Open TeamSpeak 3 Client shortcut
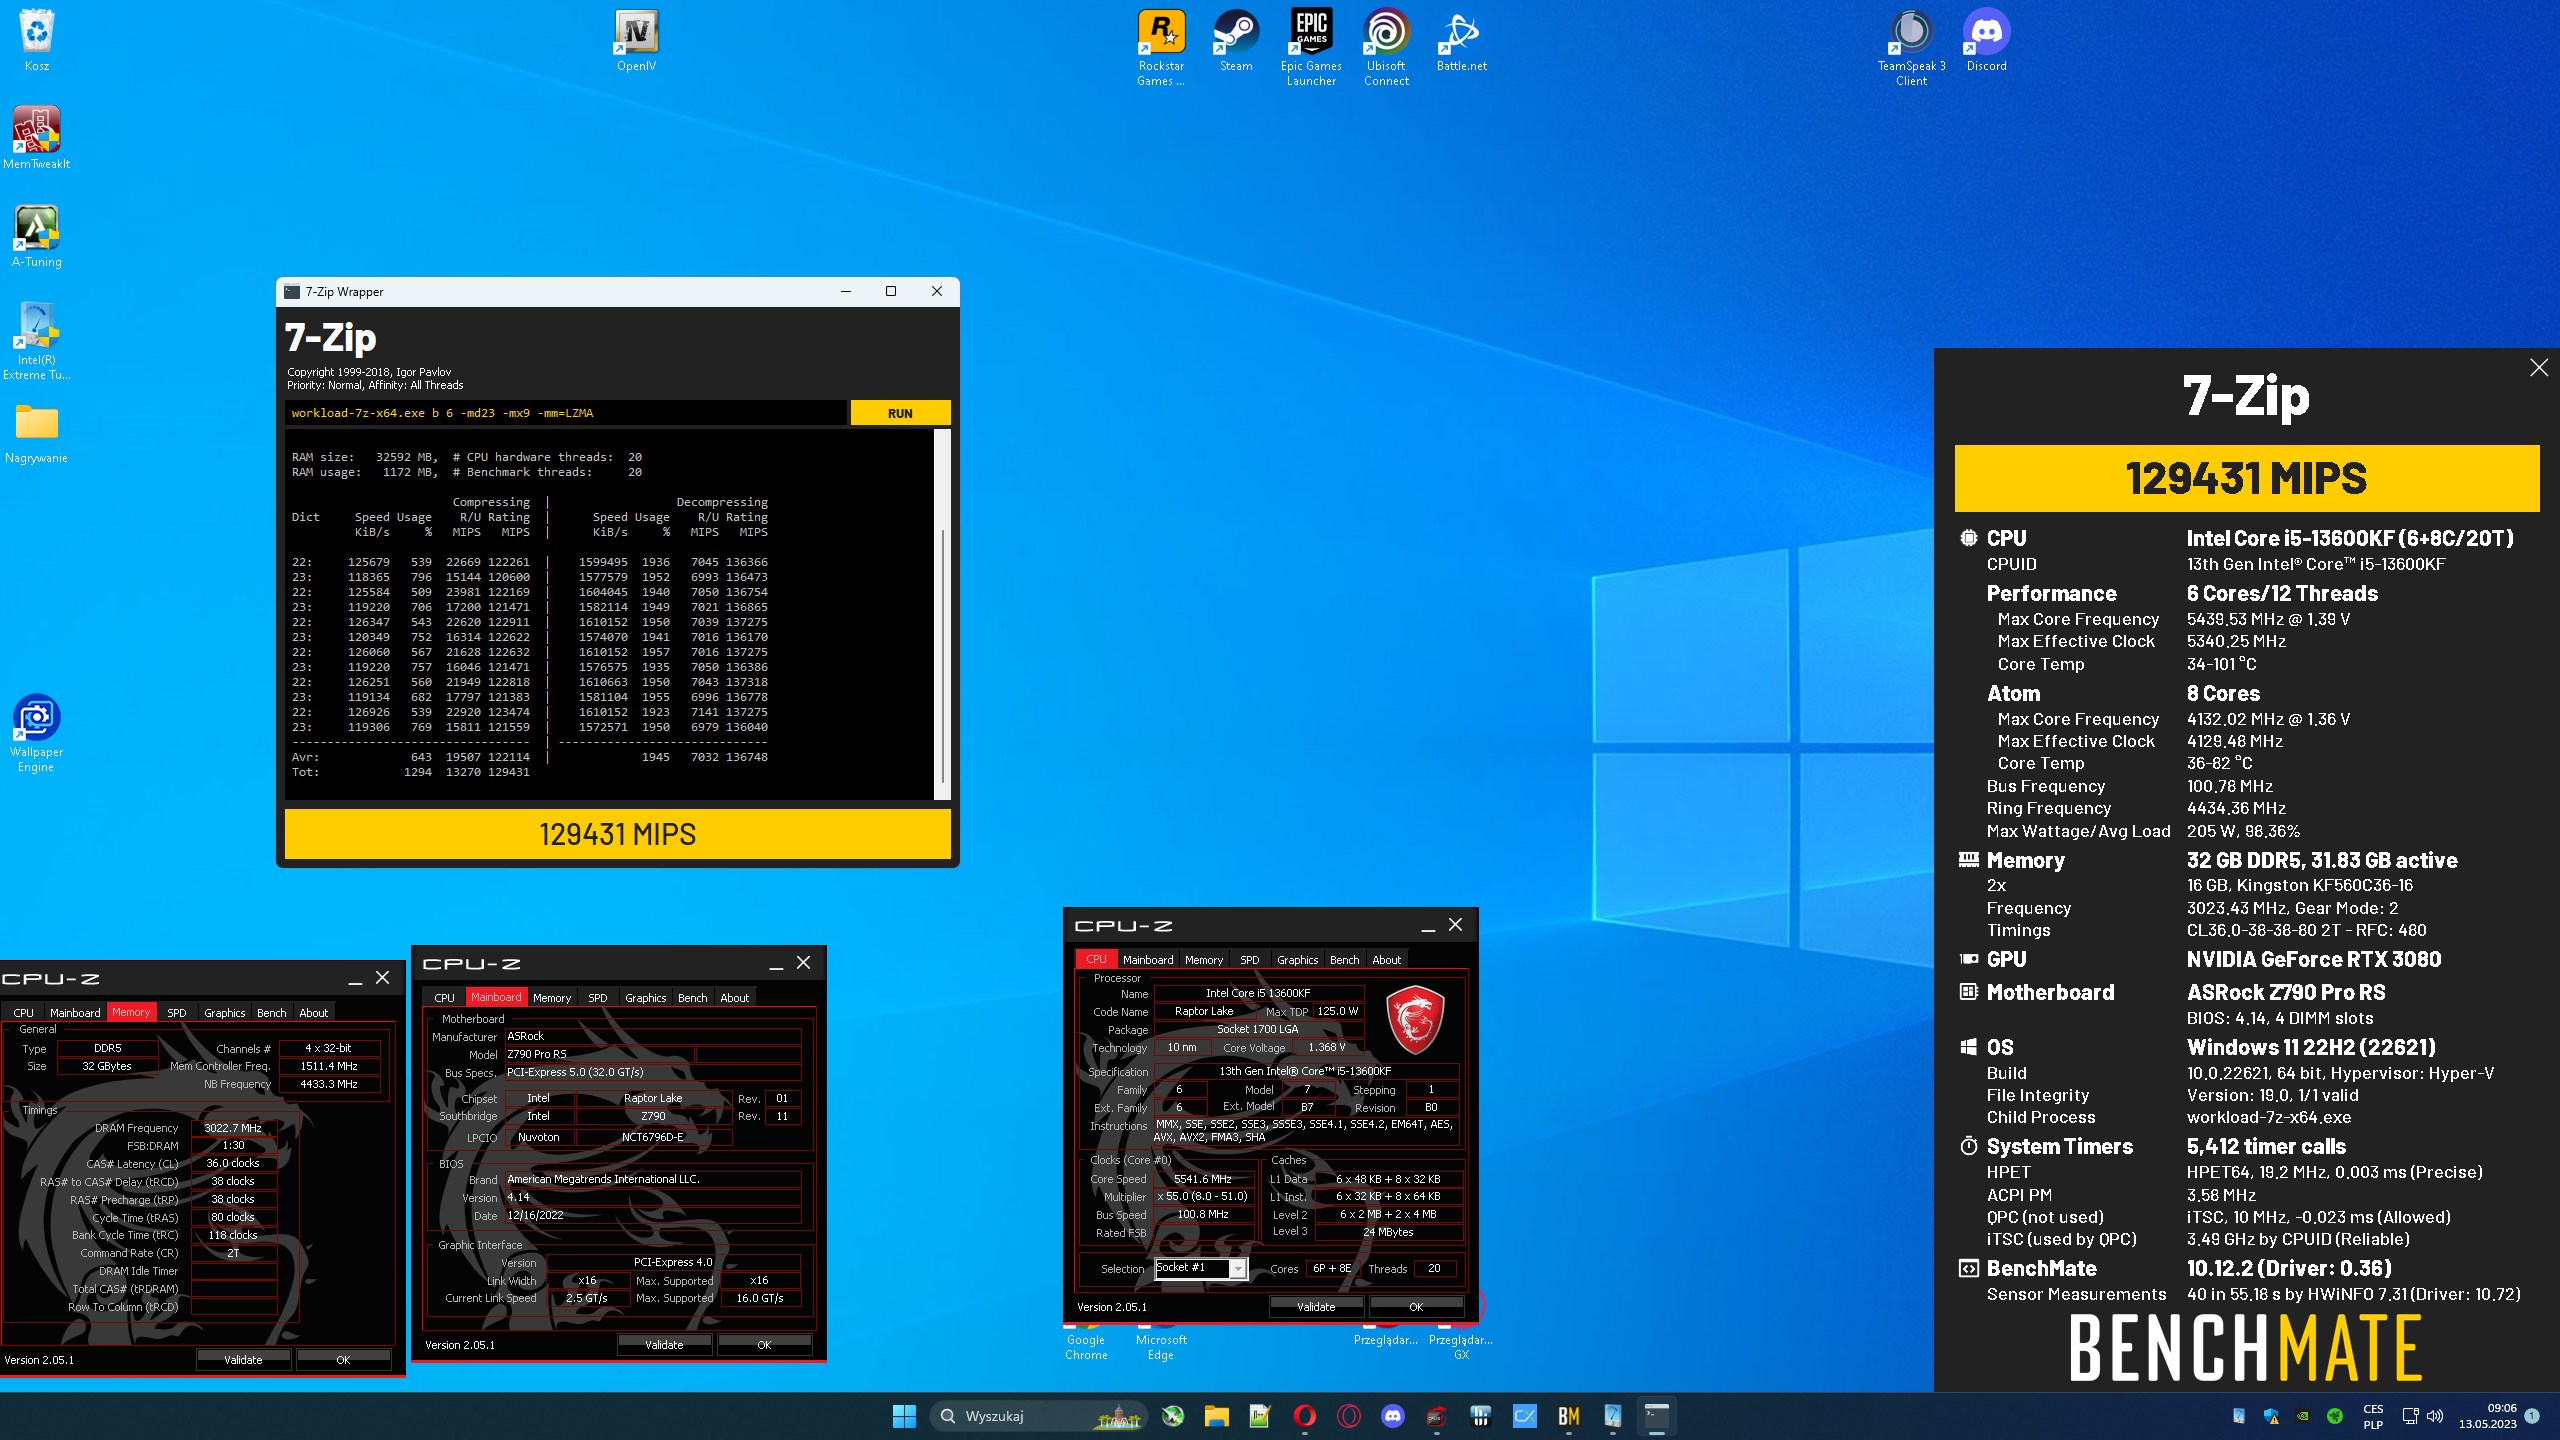 point(1911,47)
